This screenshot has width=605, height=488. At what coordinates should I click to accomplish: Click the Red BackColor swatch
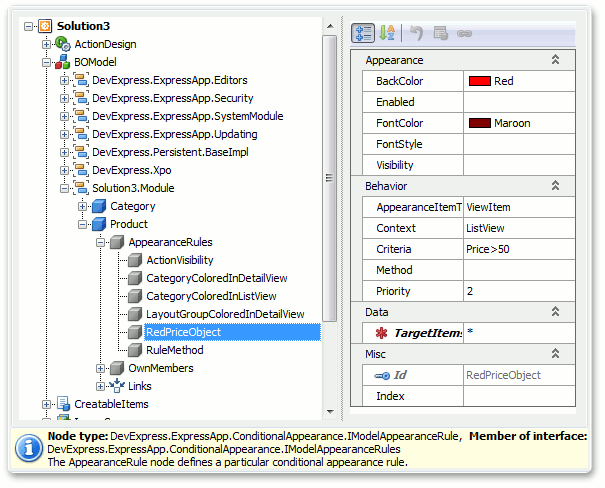pyautogui.click(x=480, y=81)
